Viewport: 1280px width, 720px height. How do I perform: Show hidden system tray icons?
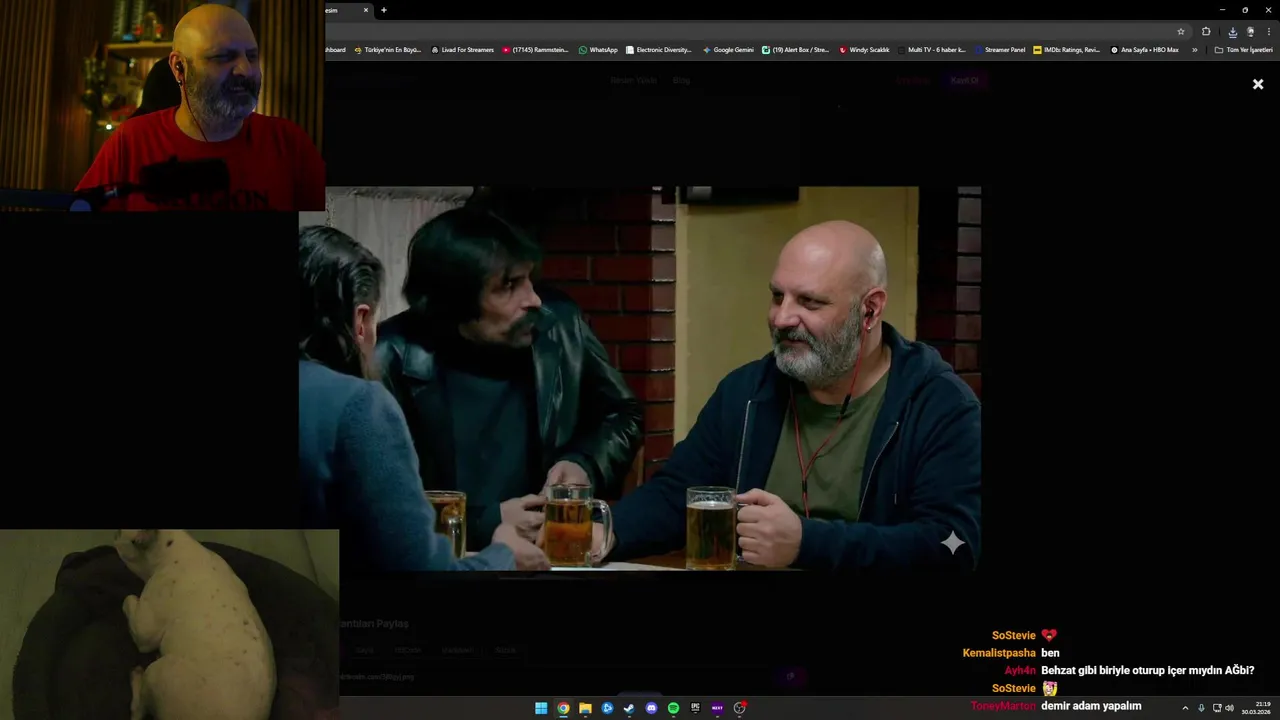point(1185,708)
